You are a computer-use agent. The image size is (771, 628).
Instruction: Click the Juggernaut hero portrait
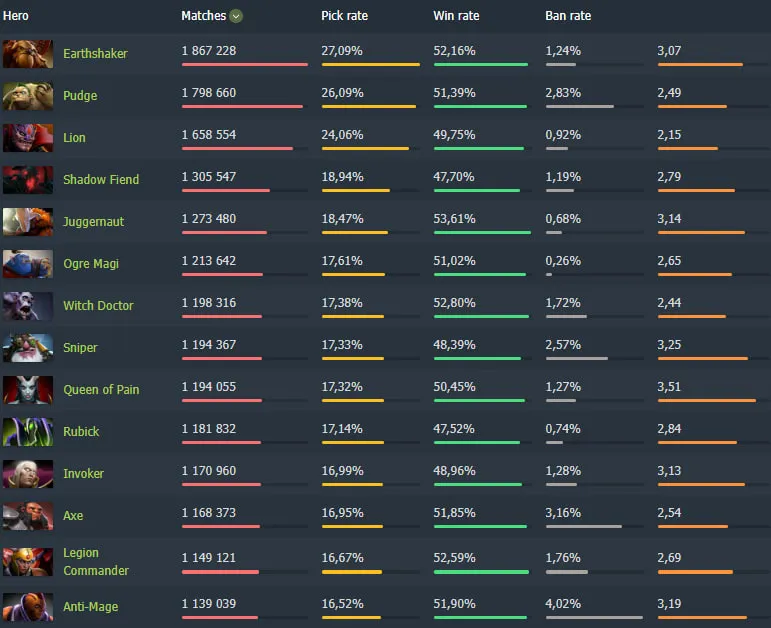coord(28,222)
